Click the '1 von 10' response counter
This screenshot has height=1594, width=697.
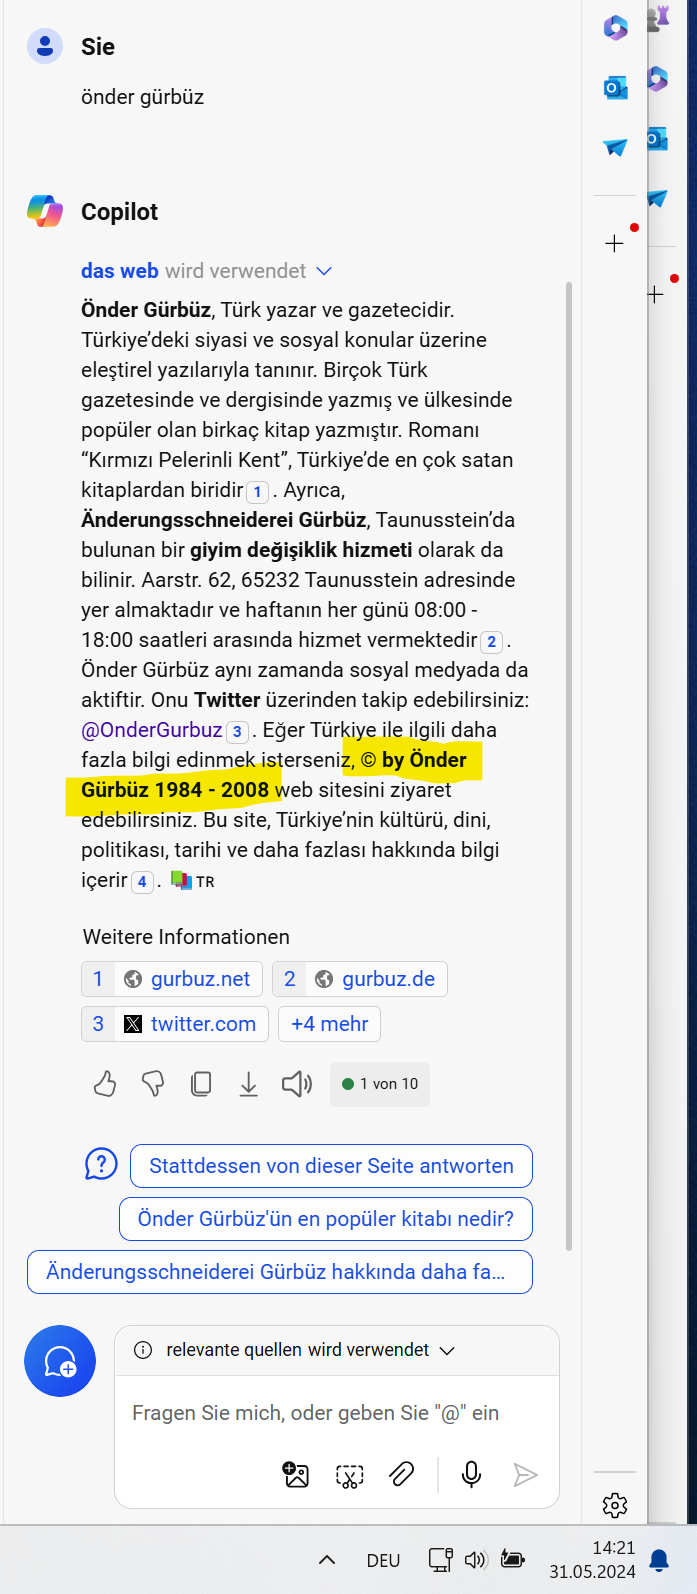[x=380, y=1084]
